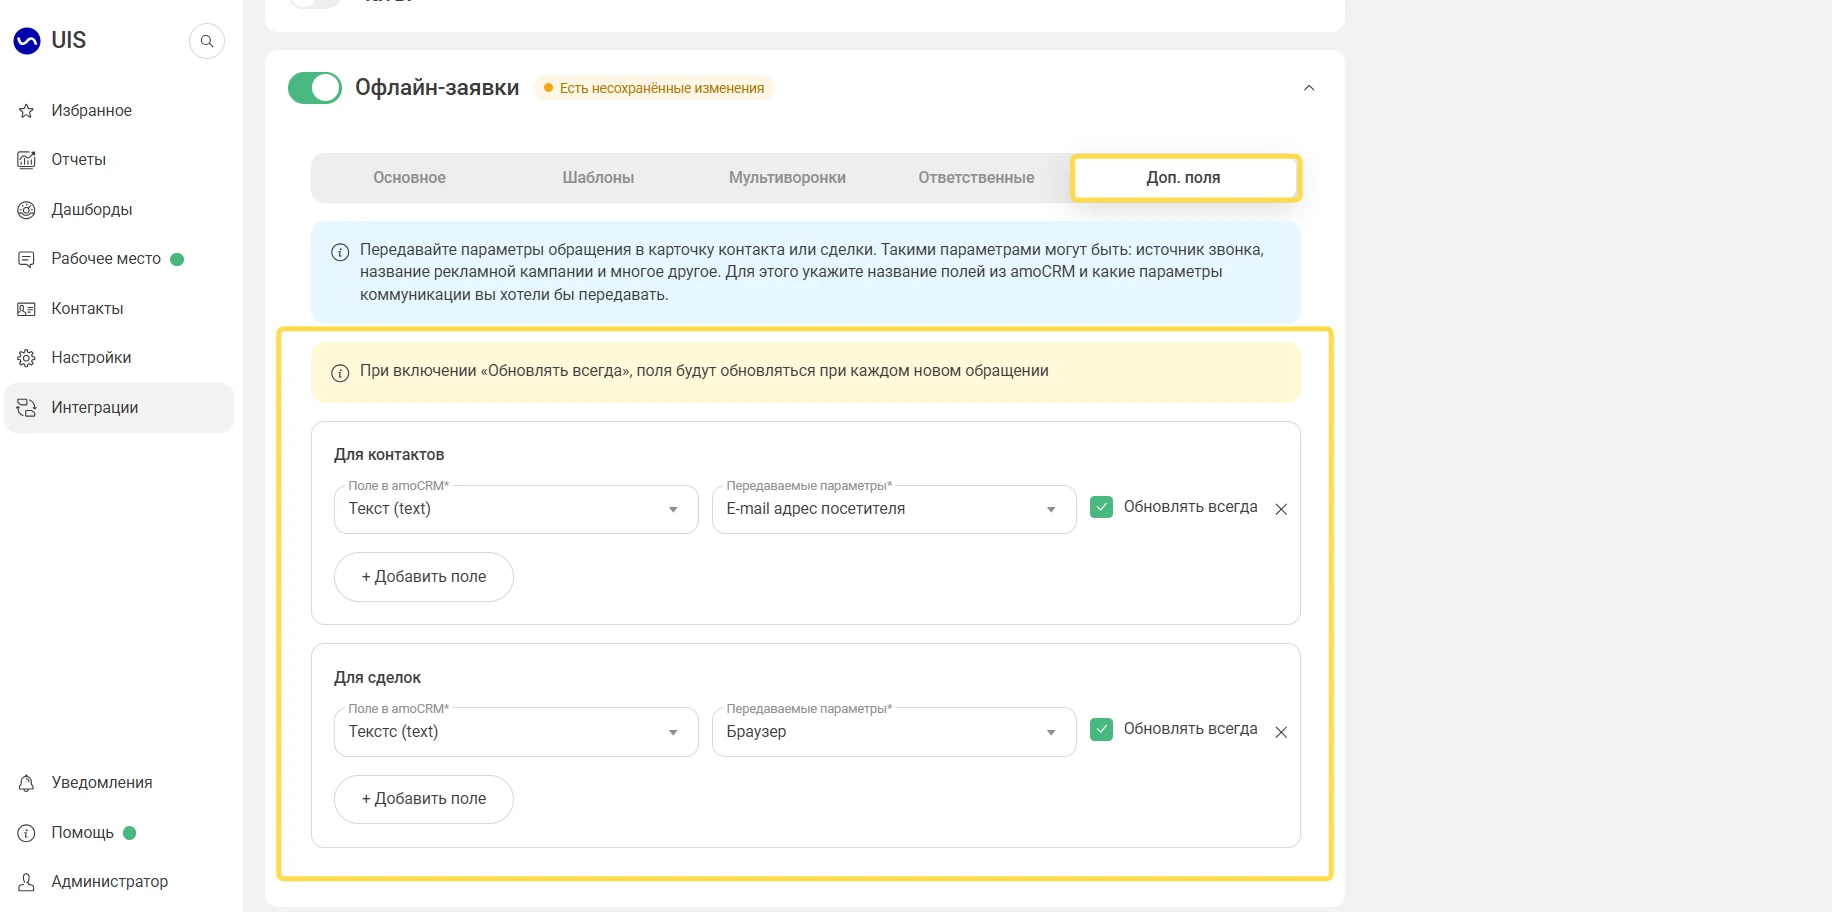The image size is (1832, 912).
Task: Switch to the Мультиворонки tab
Action: [787, 178]
